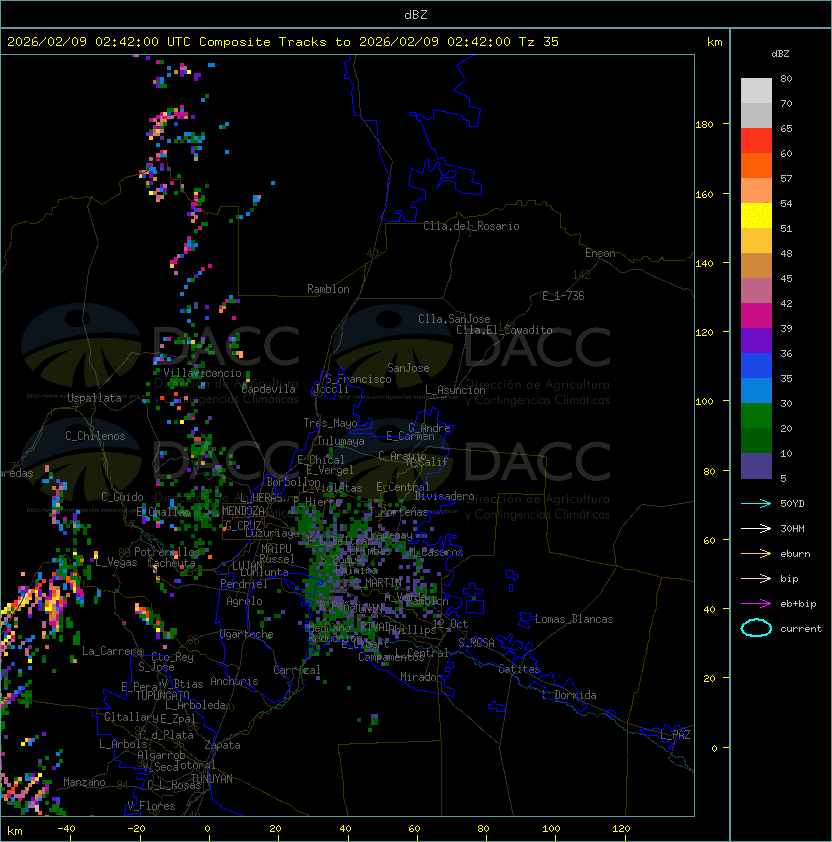832x842 pixels.
Task: Click the 'Catitas' map label
Action: (x=519, y=669)
